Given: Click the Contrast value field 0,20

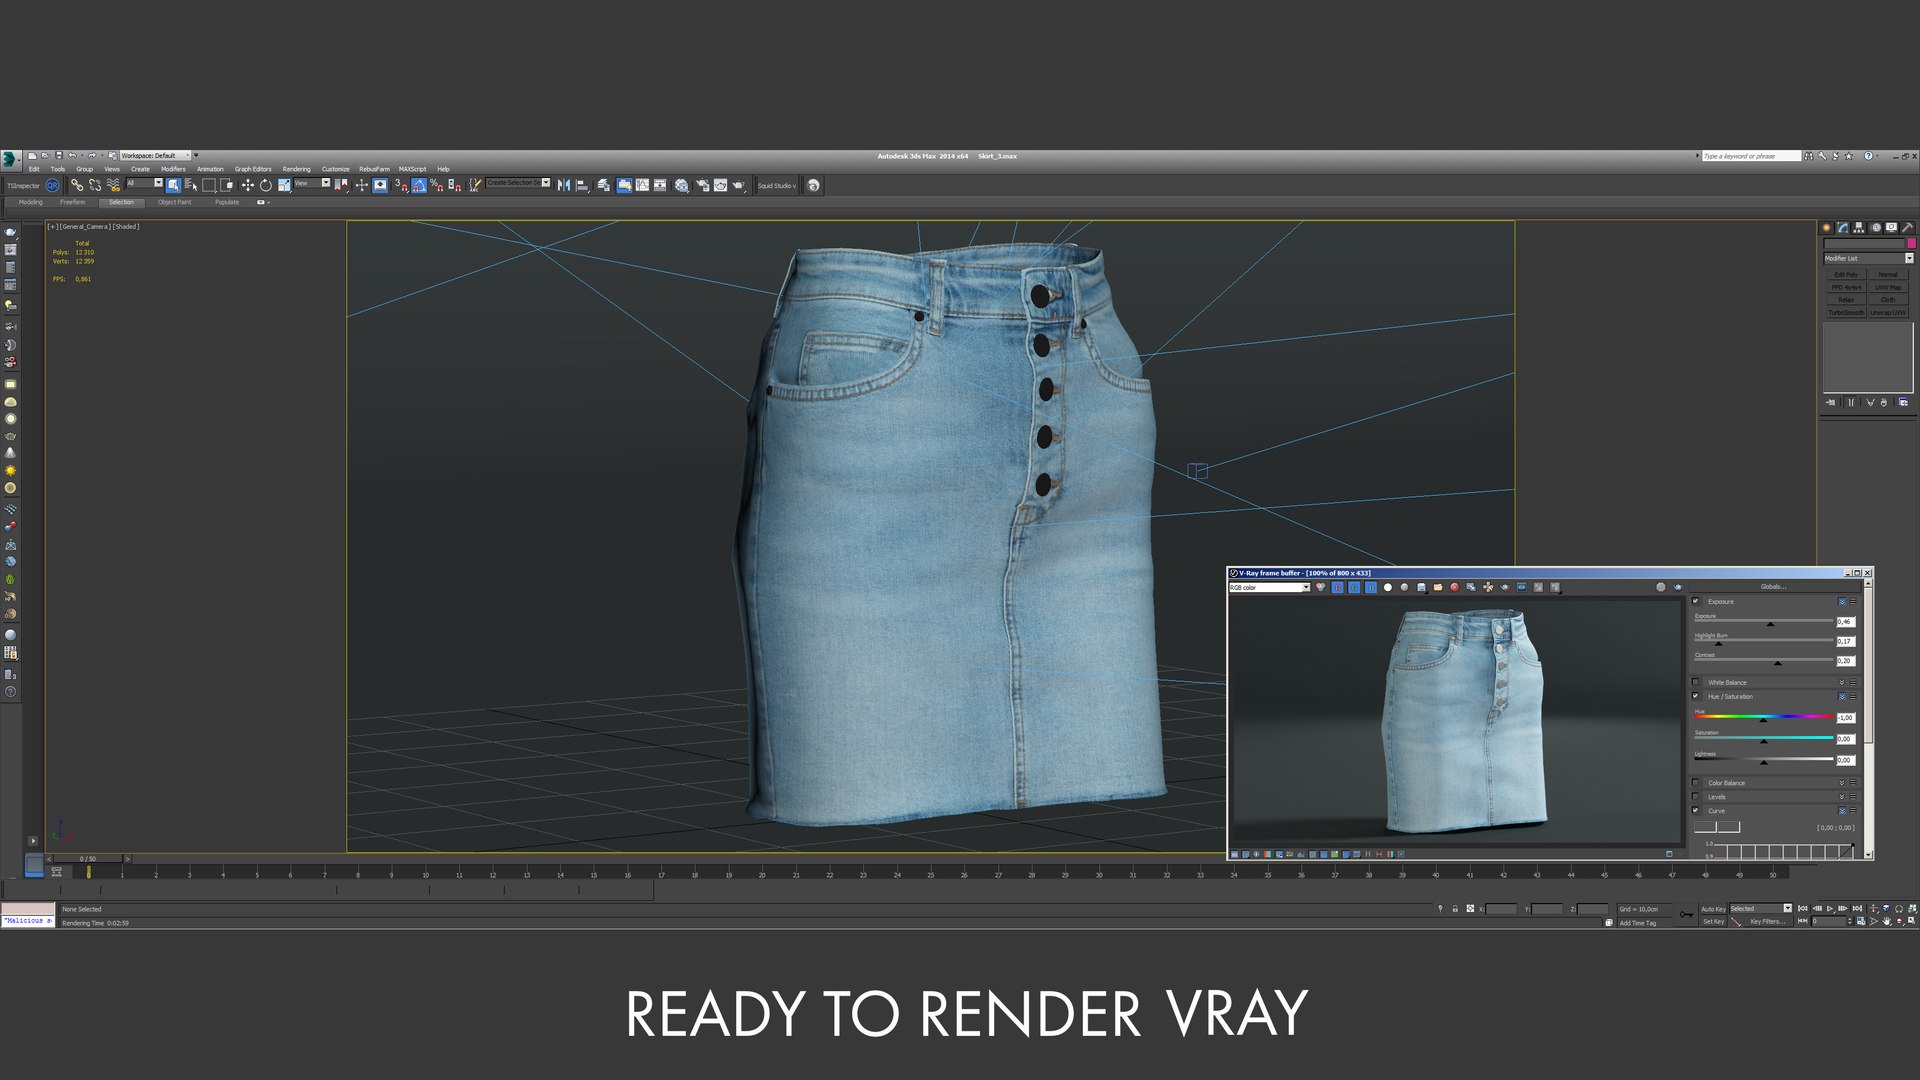Looking at the screenshot, I should 1845,661.
